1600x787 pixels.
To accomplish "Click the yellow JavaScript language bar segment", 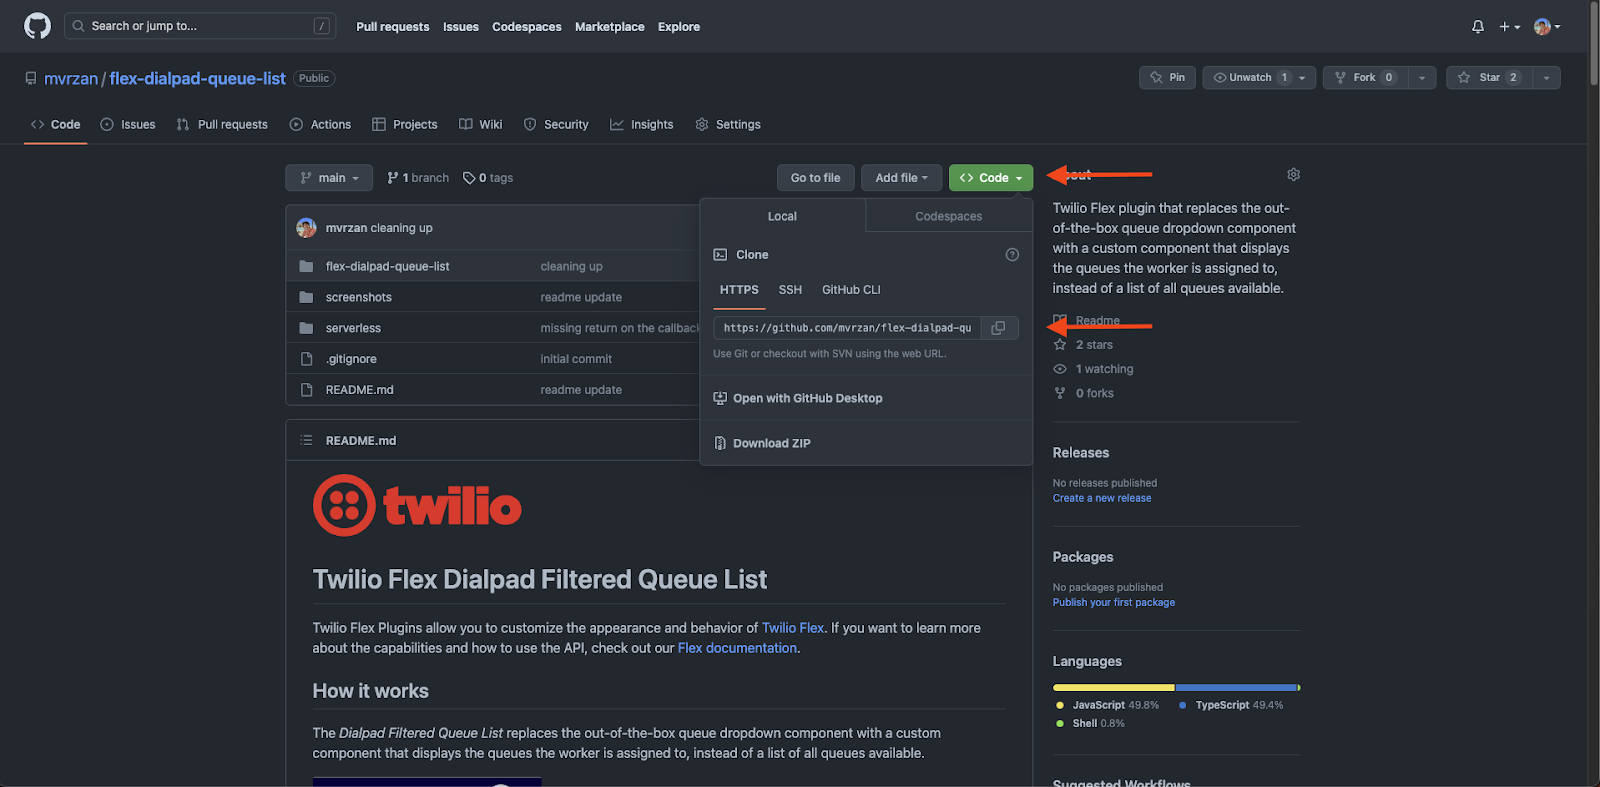I will pos(1114,688).
